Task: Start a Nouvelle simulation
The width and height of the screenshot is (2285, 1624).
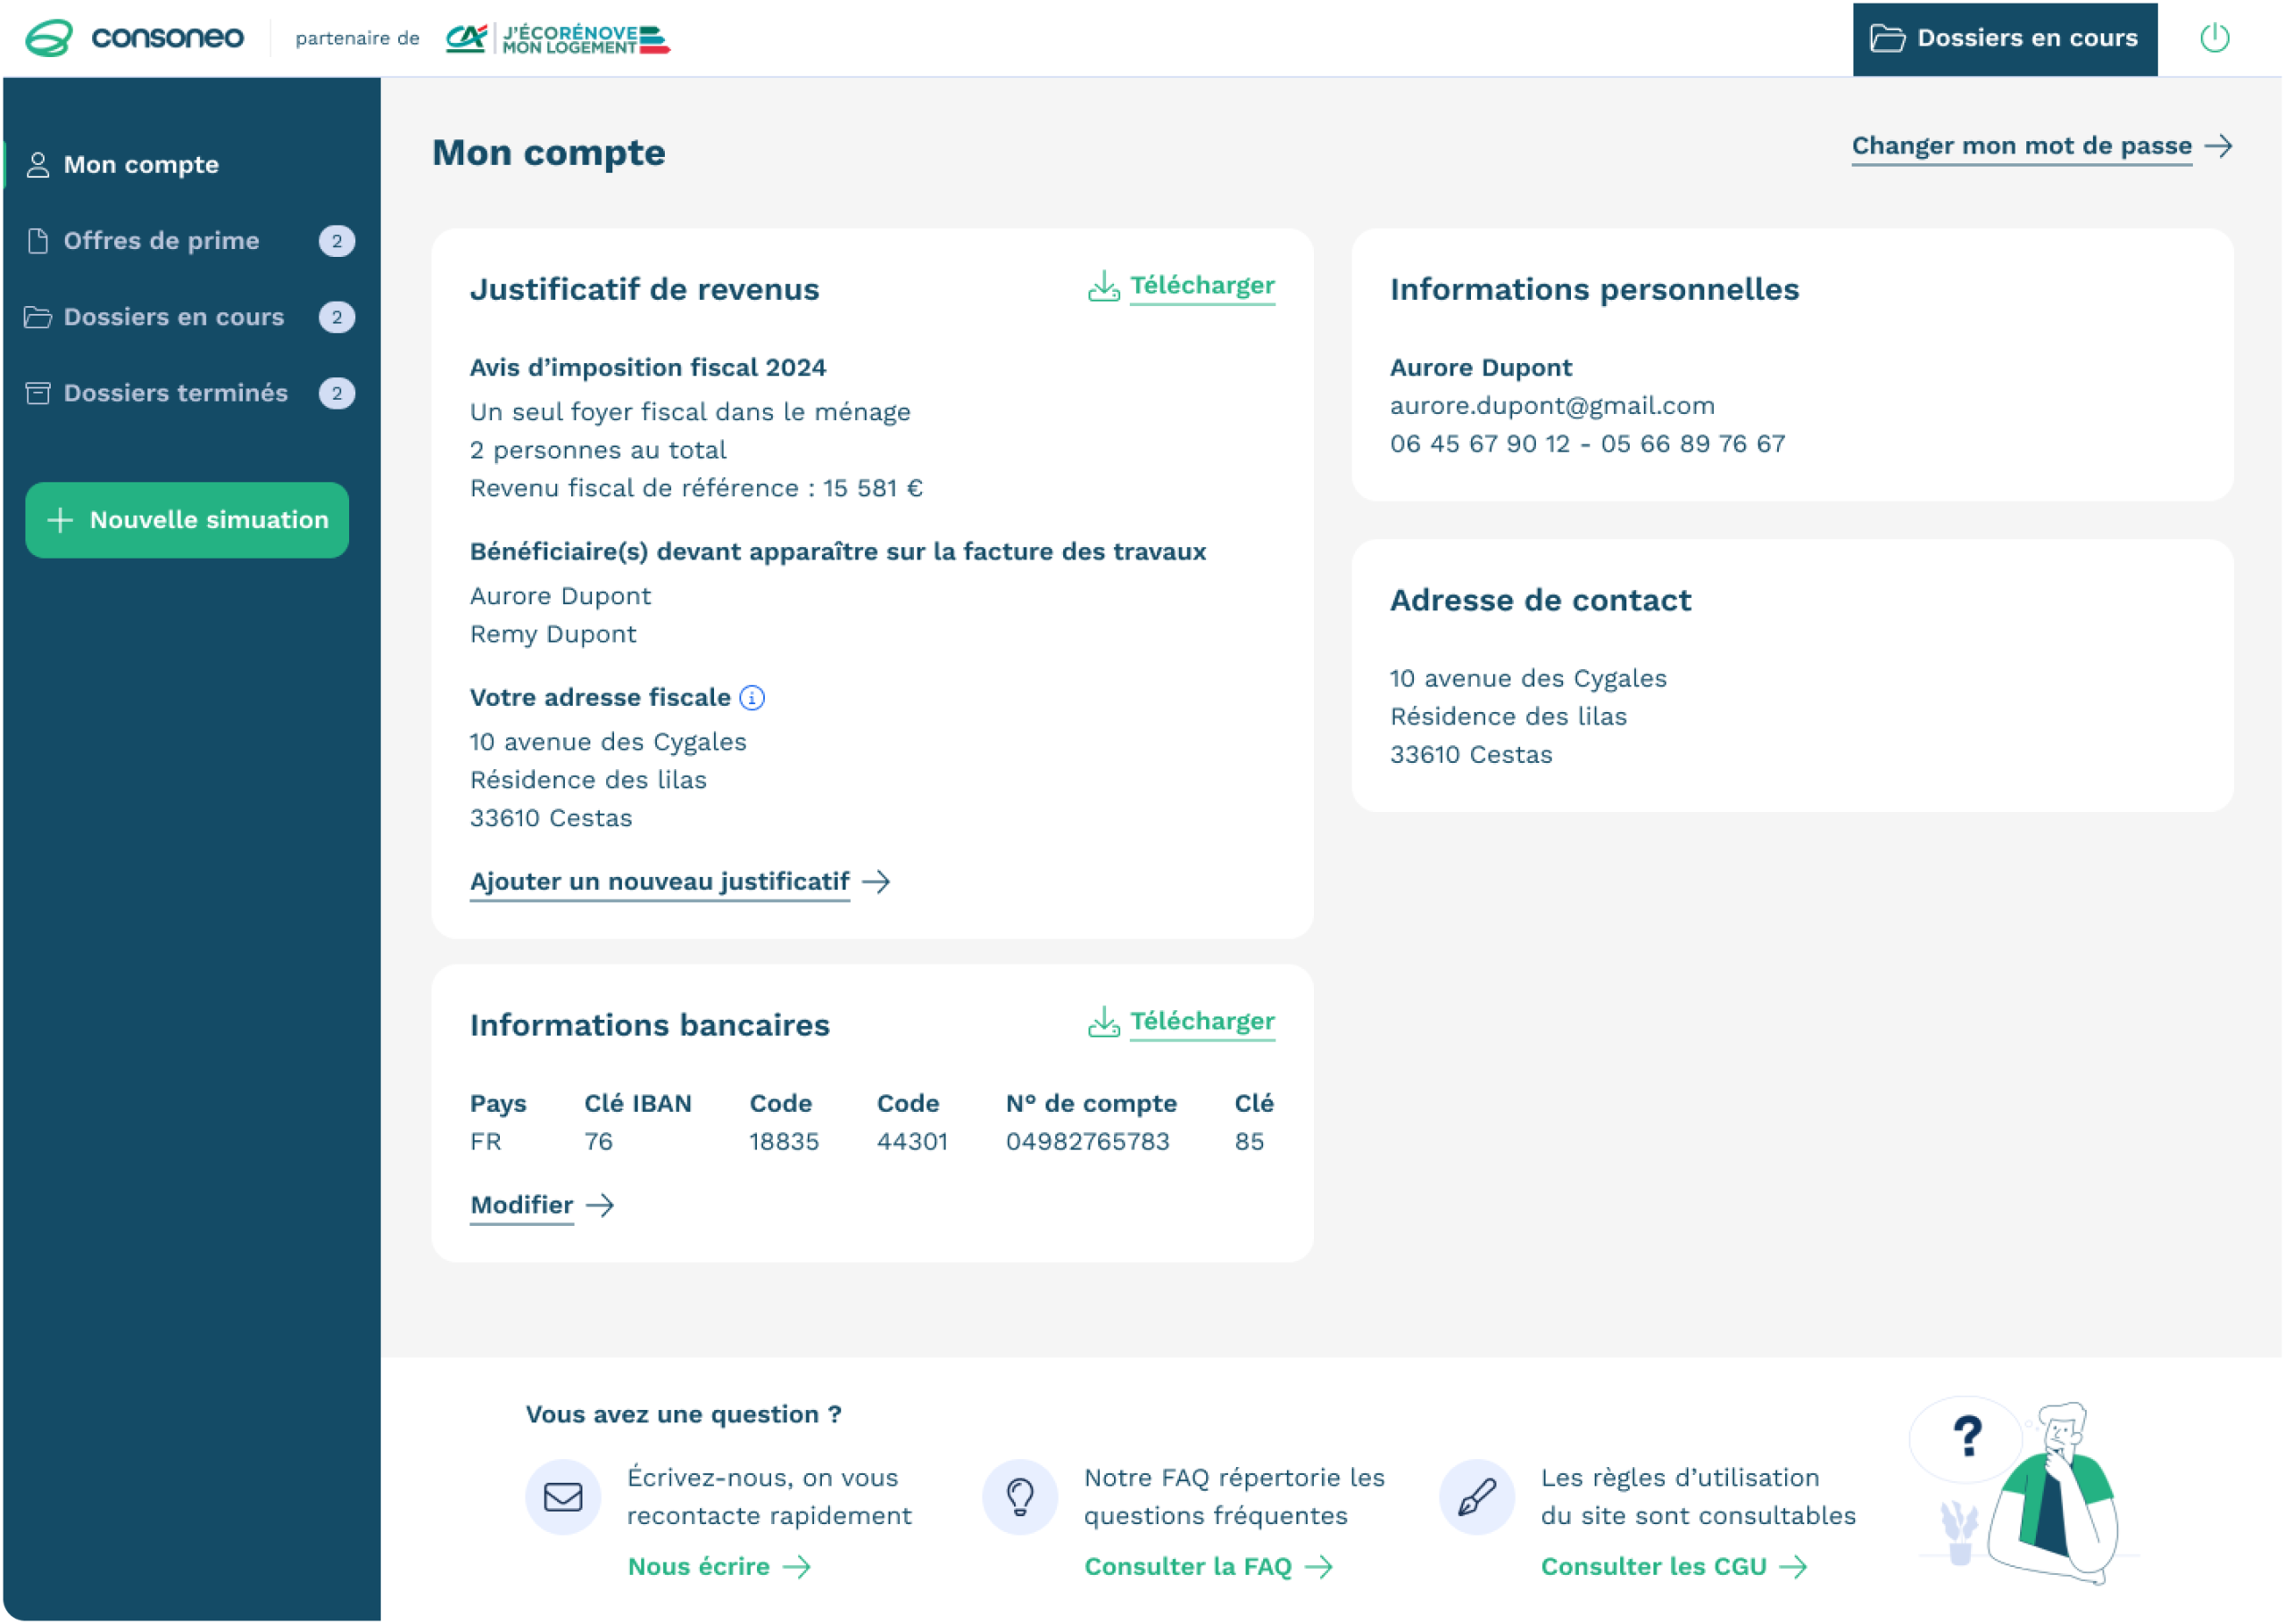Action: pyautogui.click(x=187, y=520)
